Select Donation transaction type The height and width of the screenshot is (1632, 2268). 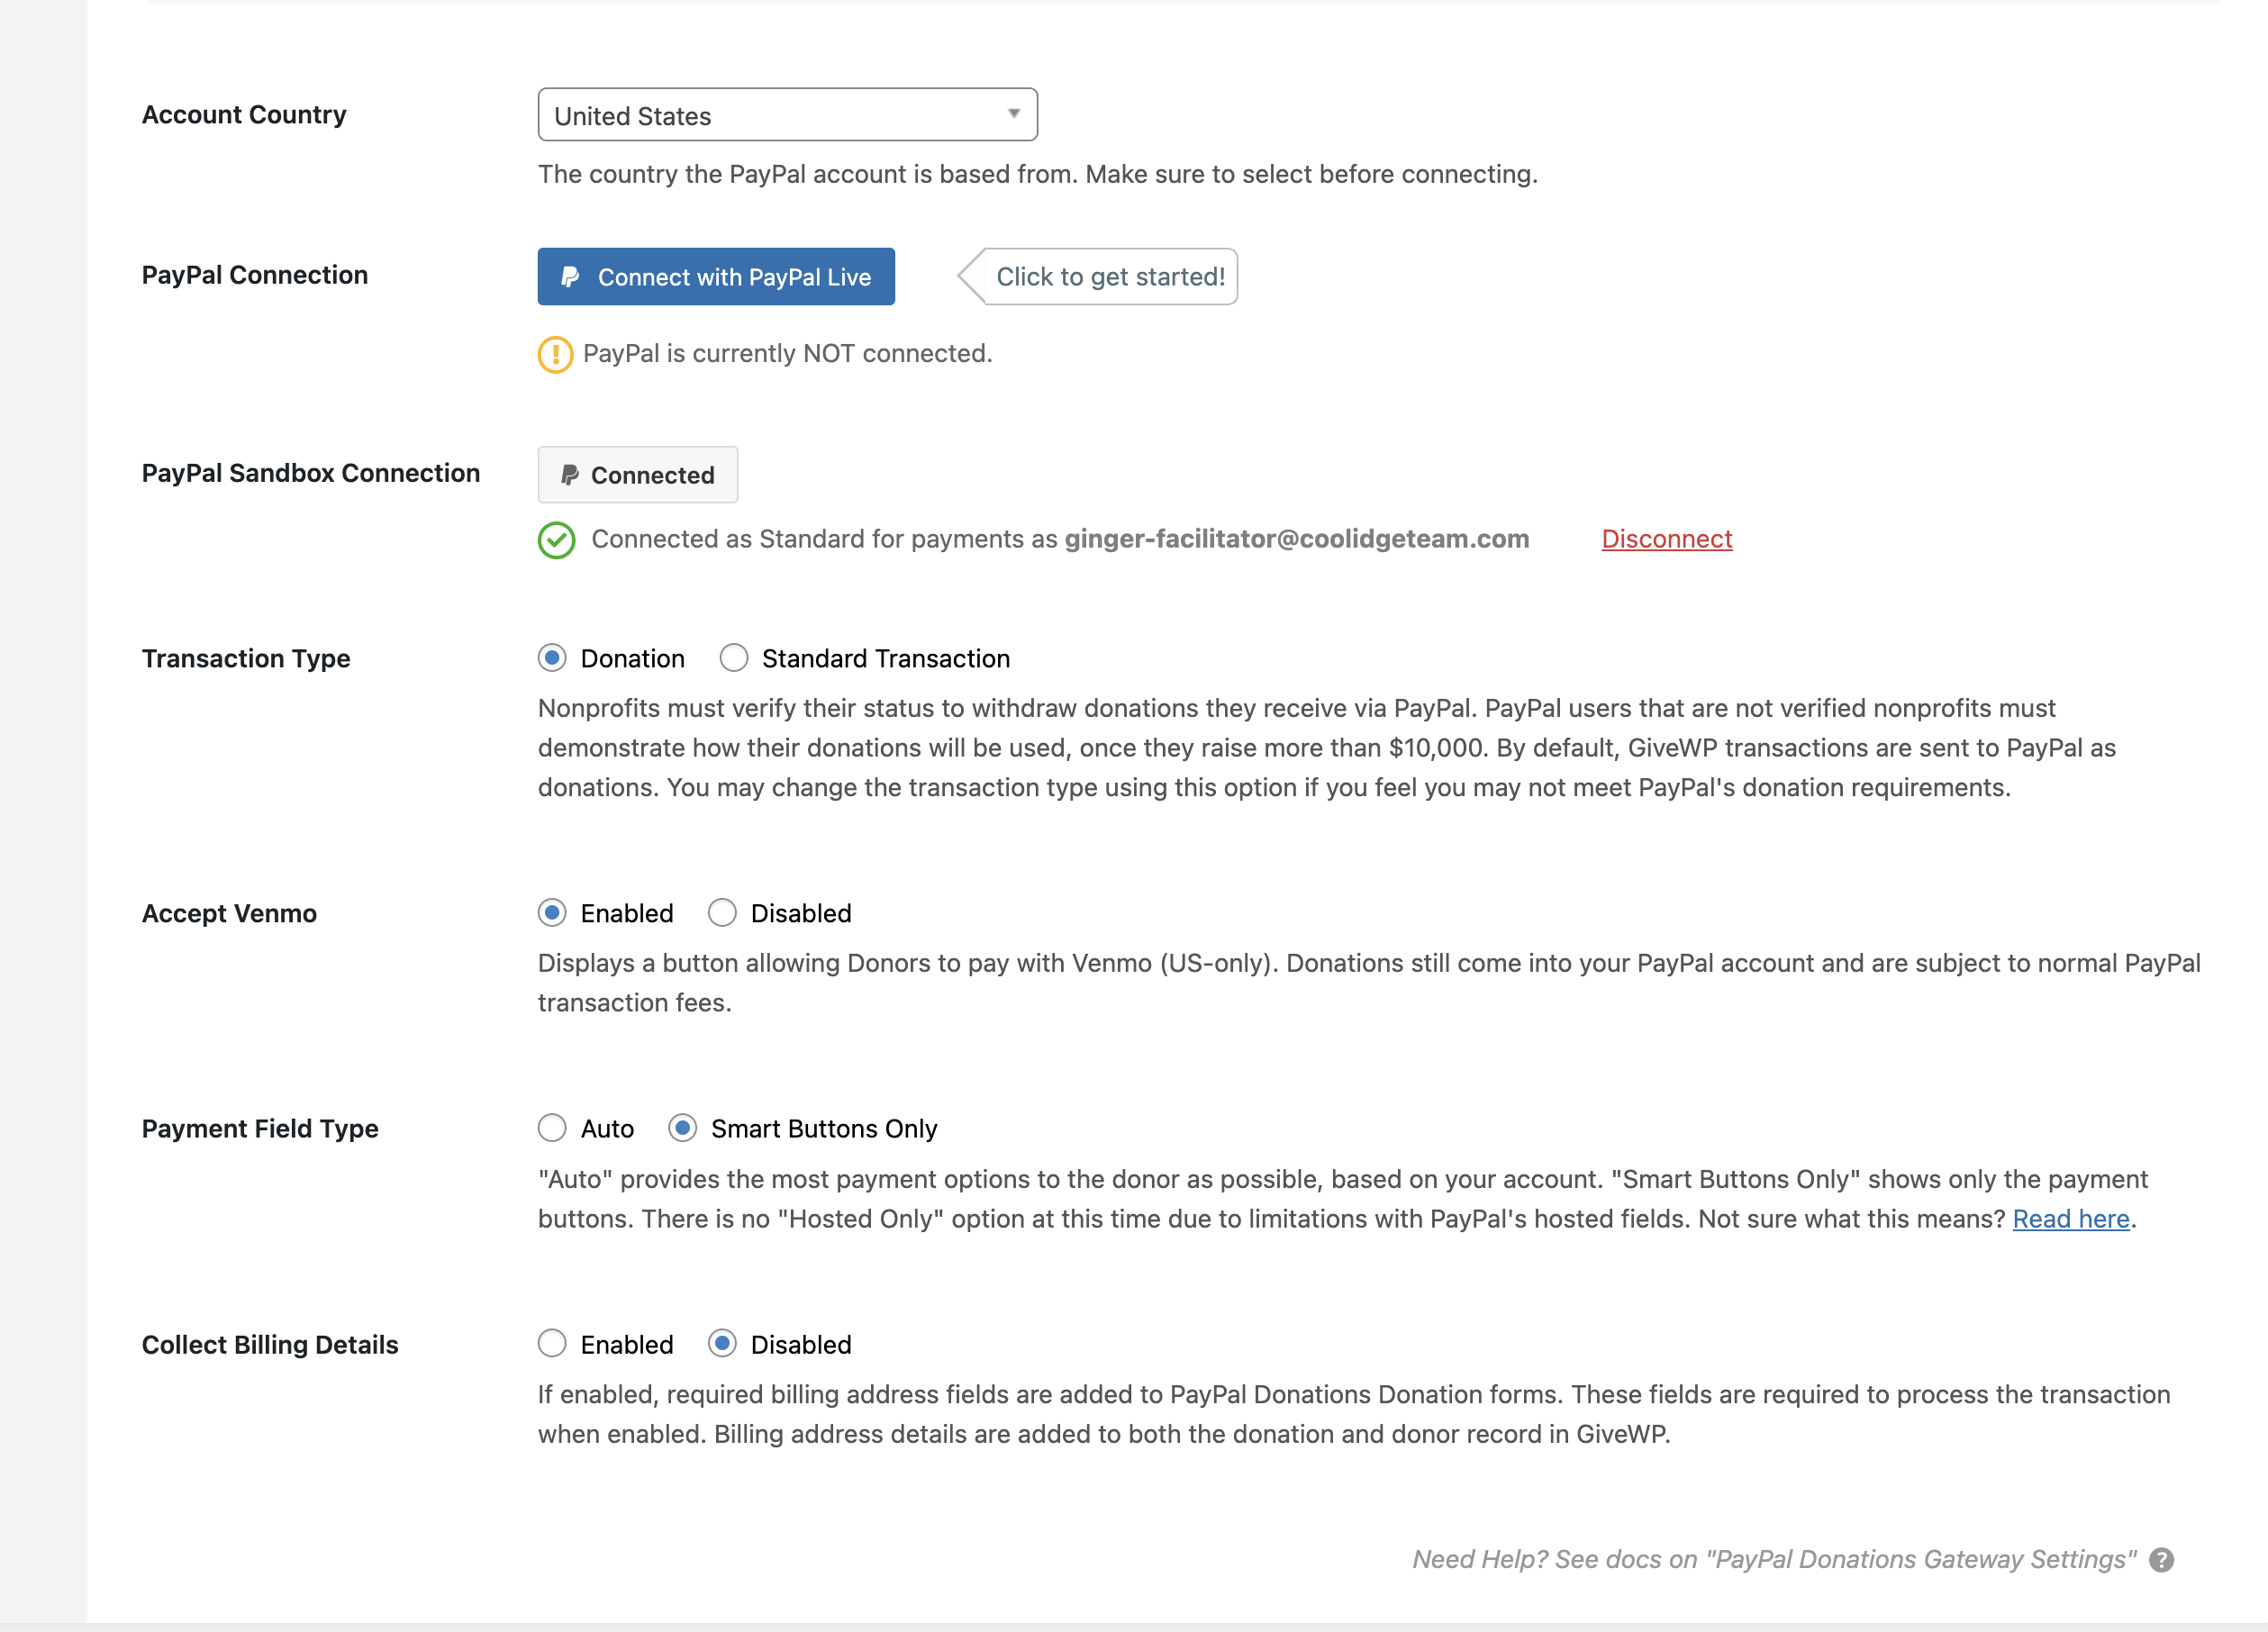coord(552,658)
